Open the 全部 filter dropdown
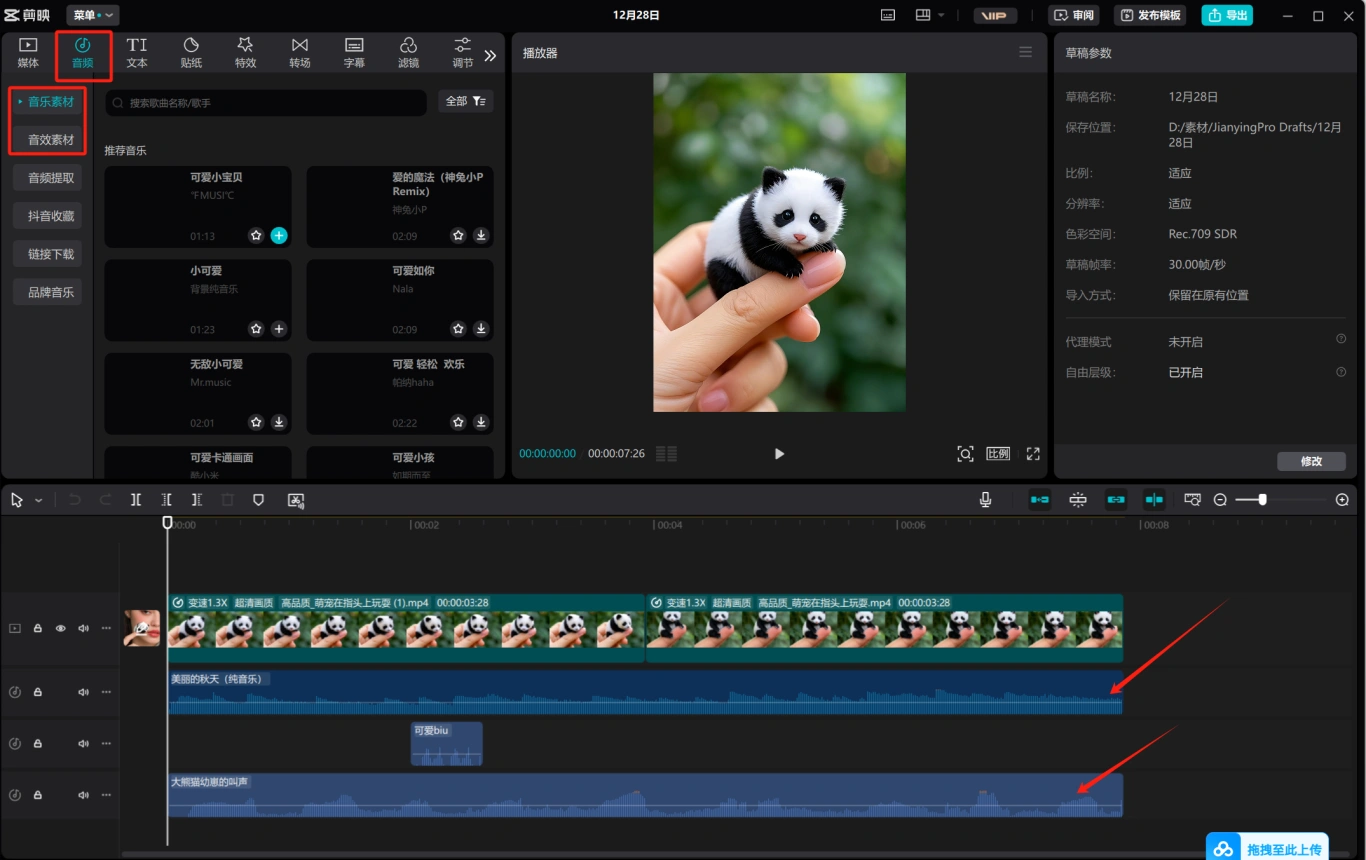Viewport: 1366px width, 860px height. click(x=465, y=101)
